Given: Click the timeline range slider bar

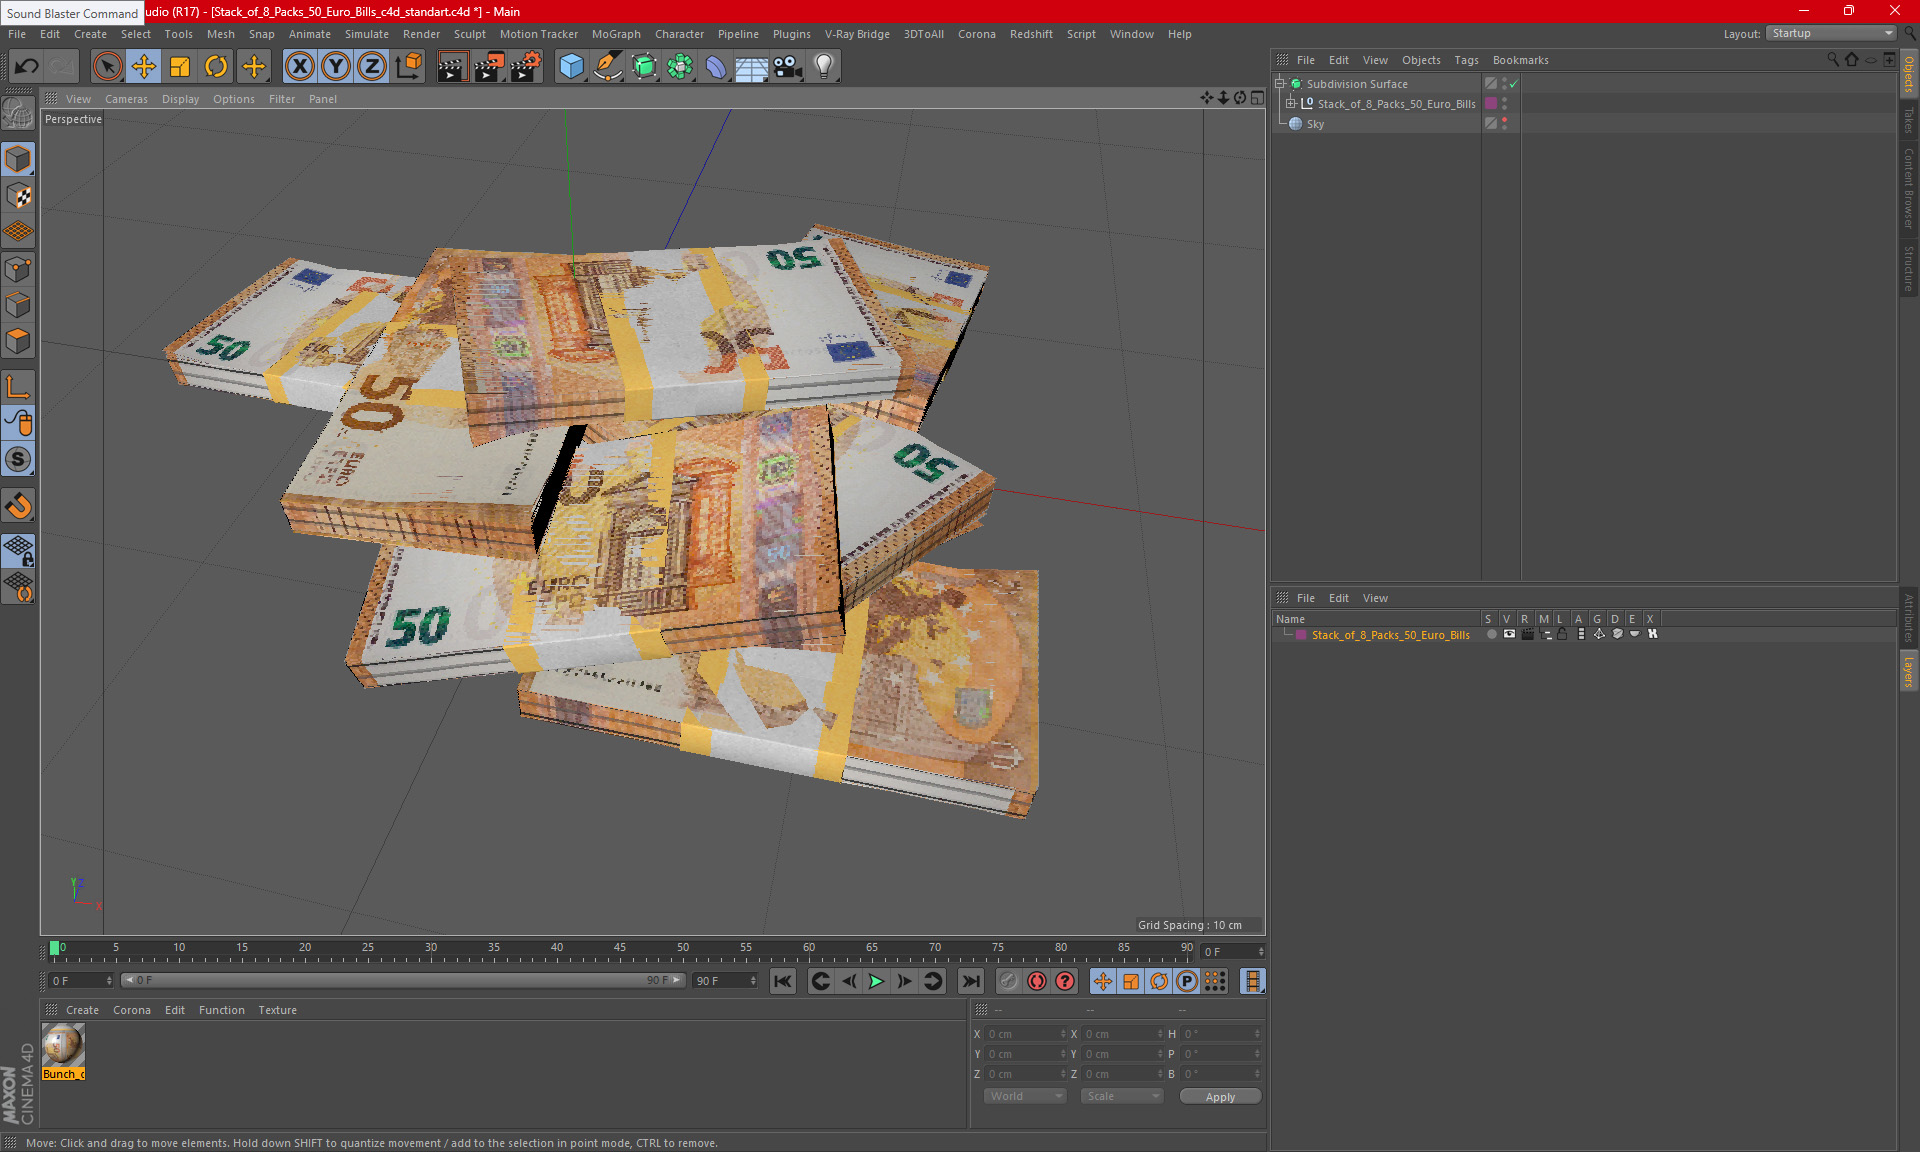Looking at the screenshot, I should [403, 980].
